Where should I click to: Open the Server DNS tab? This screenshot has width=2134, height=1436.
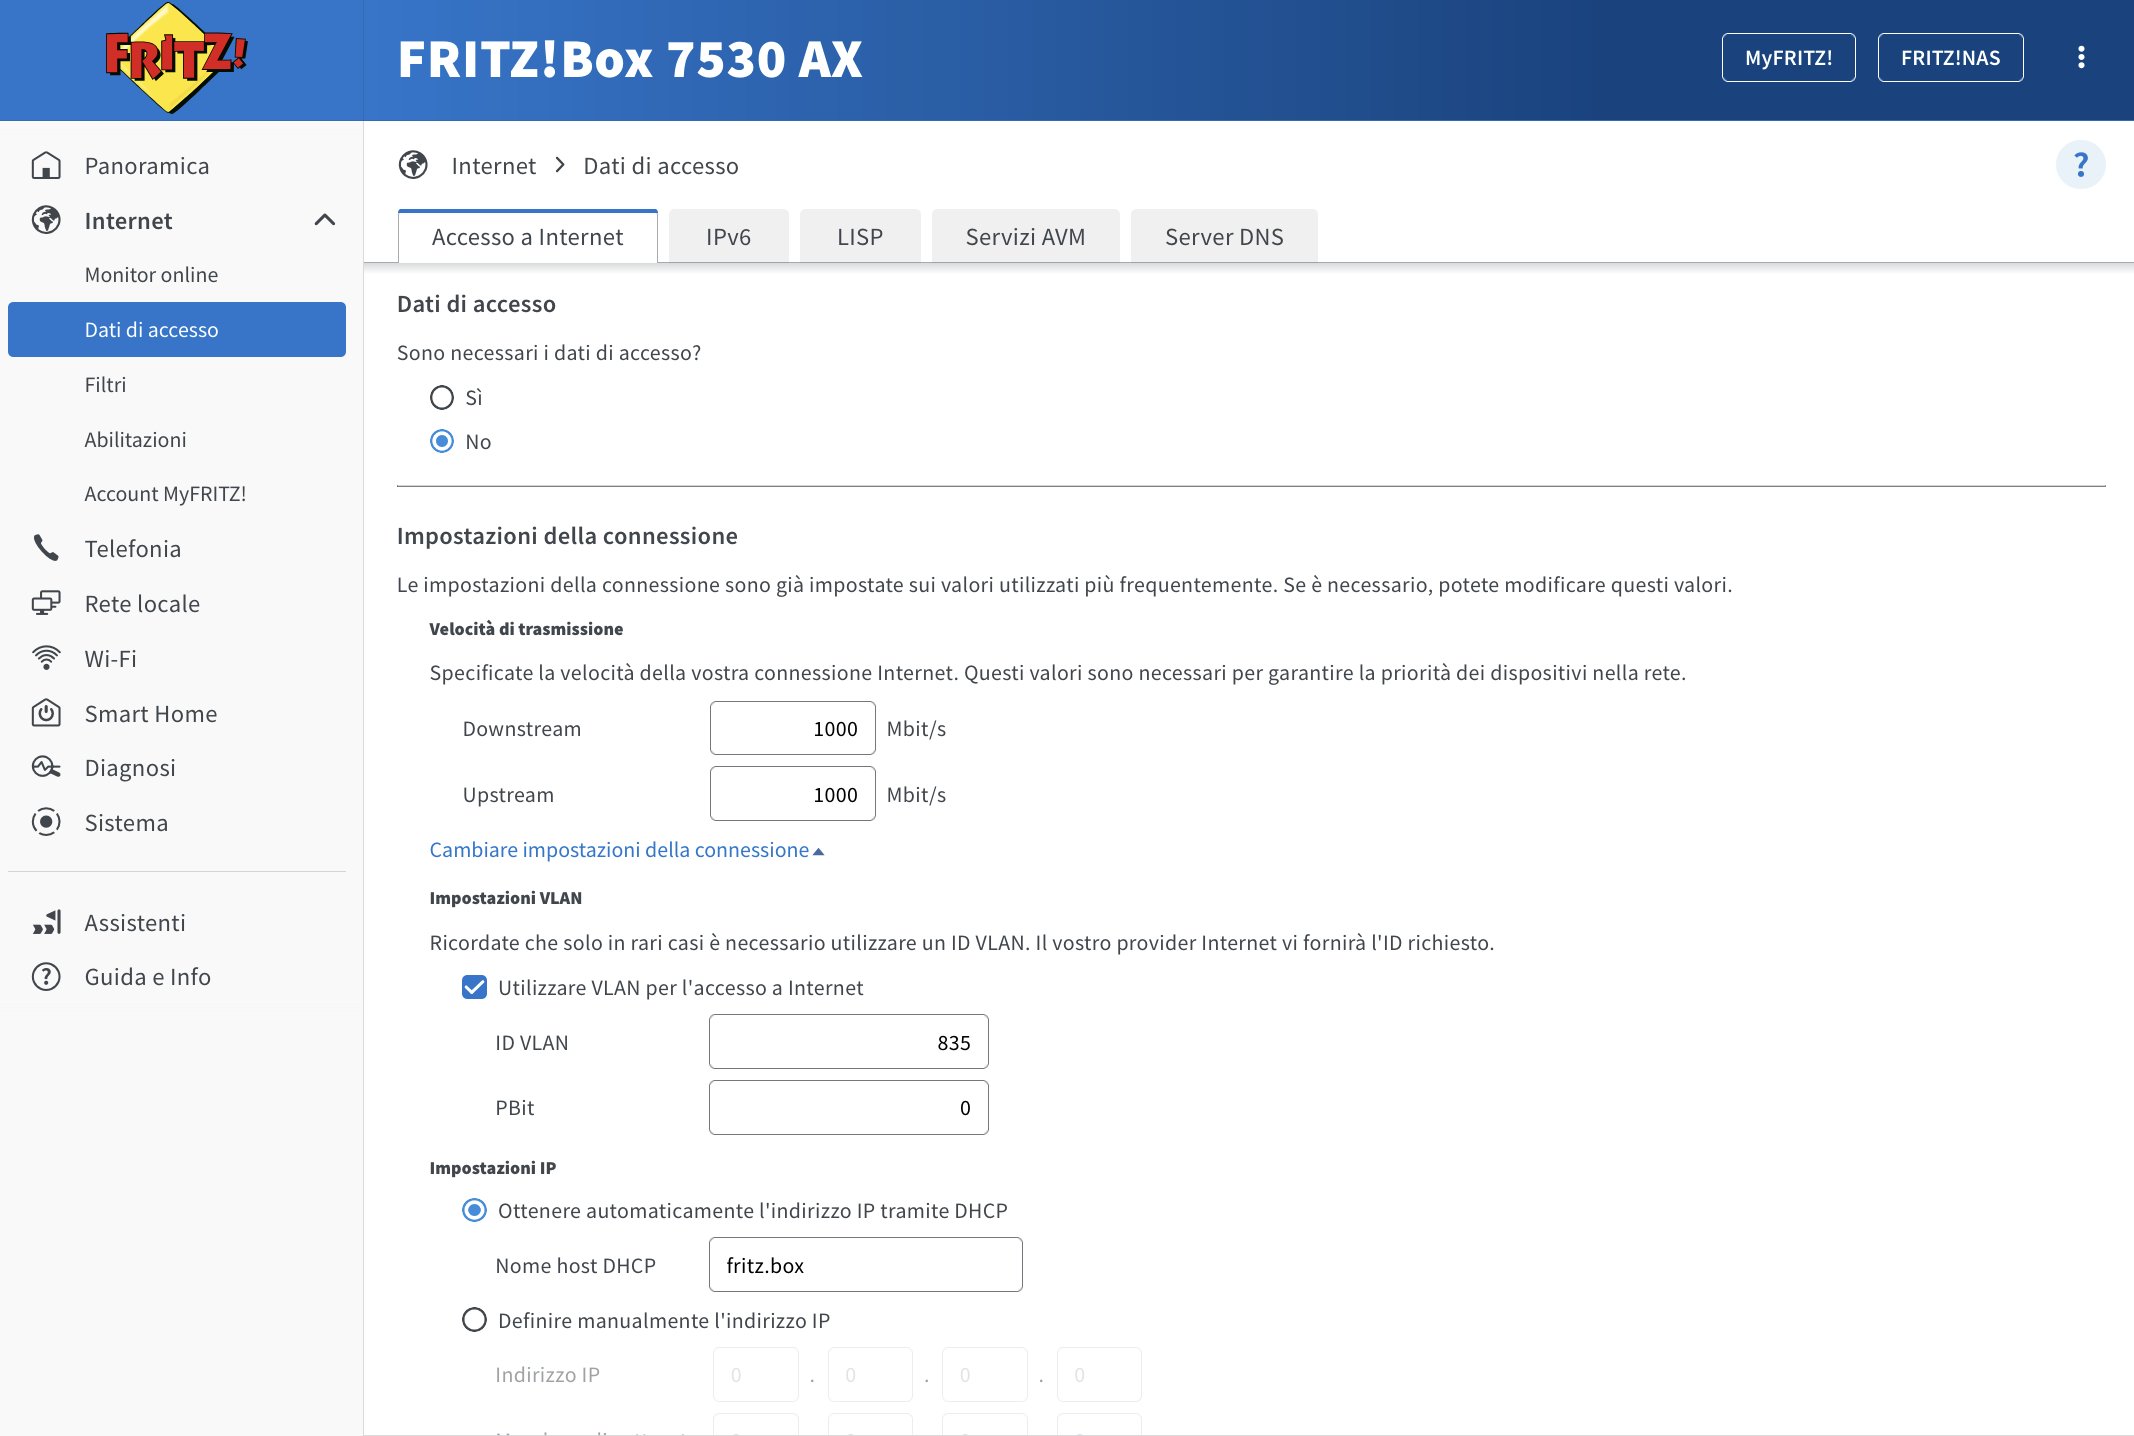click(1223, 237)
